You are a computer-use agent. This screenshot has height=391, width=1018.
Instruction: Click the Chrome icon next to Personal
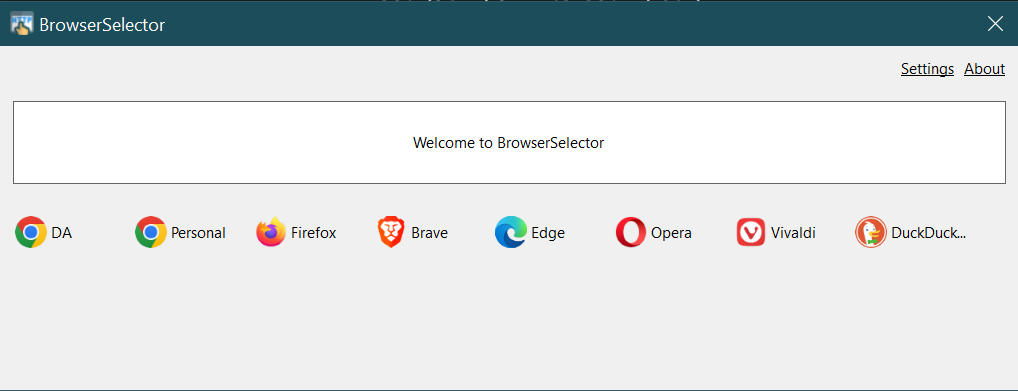(x=151, y=233)
